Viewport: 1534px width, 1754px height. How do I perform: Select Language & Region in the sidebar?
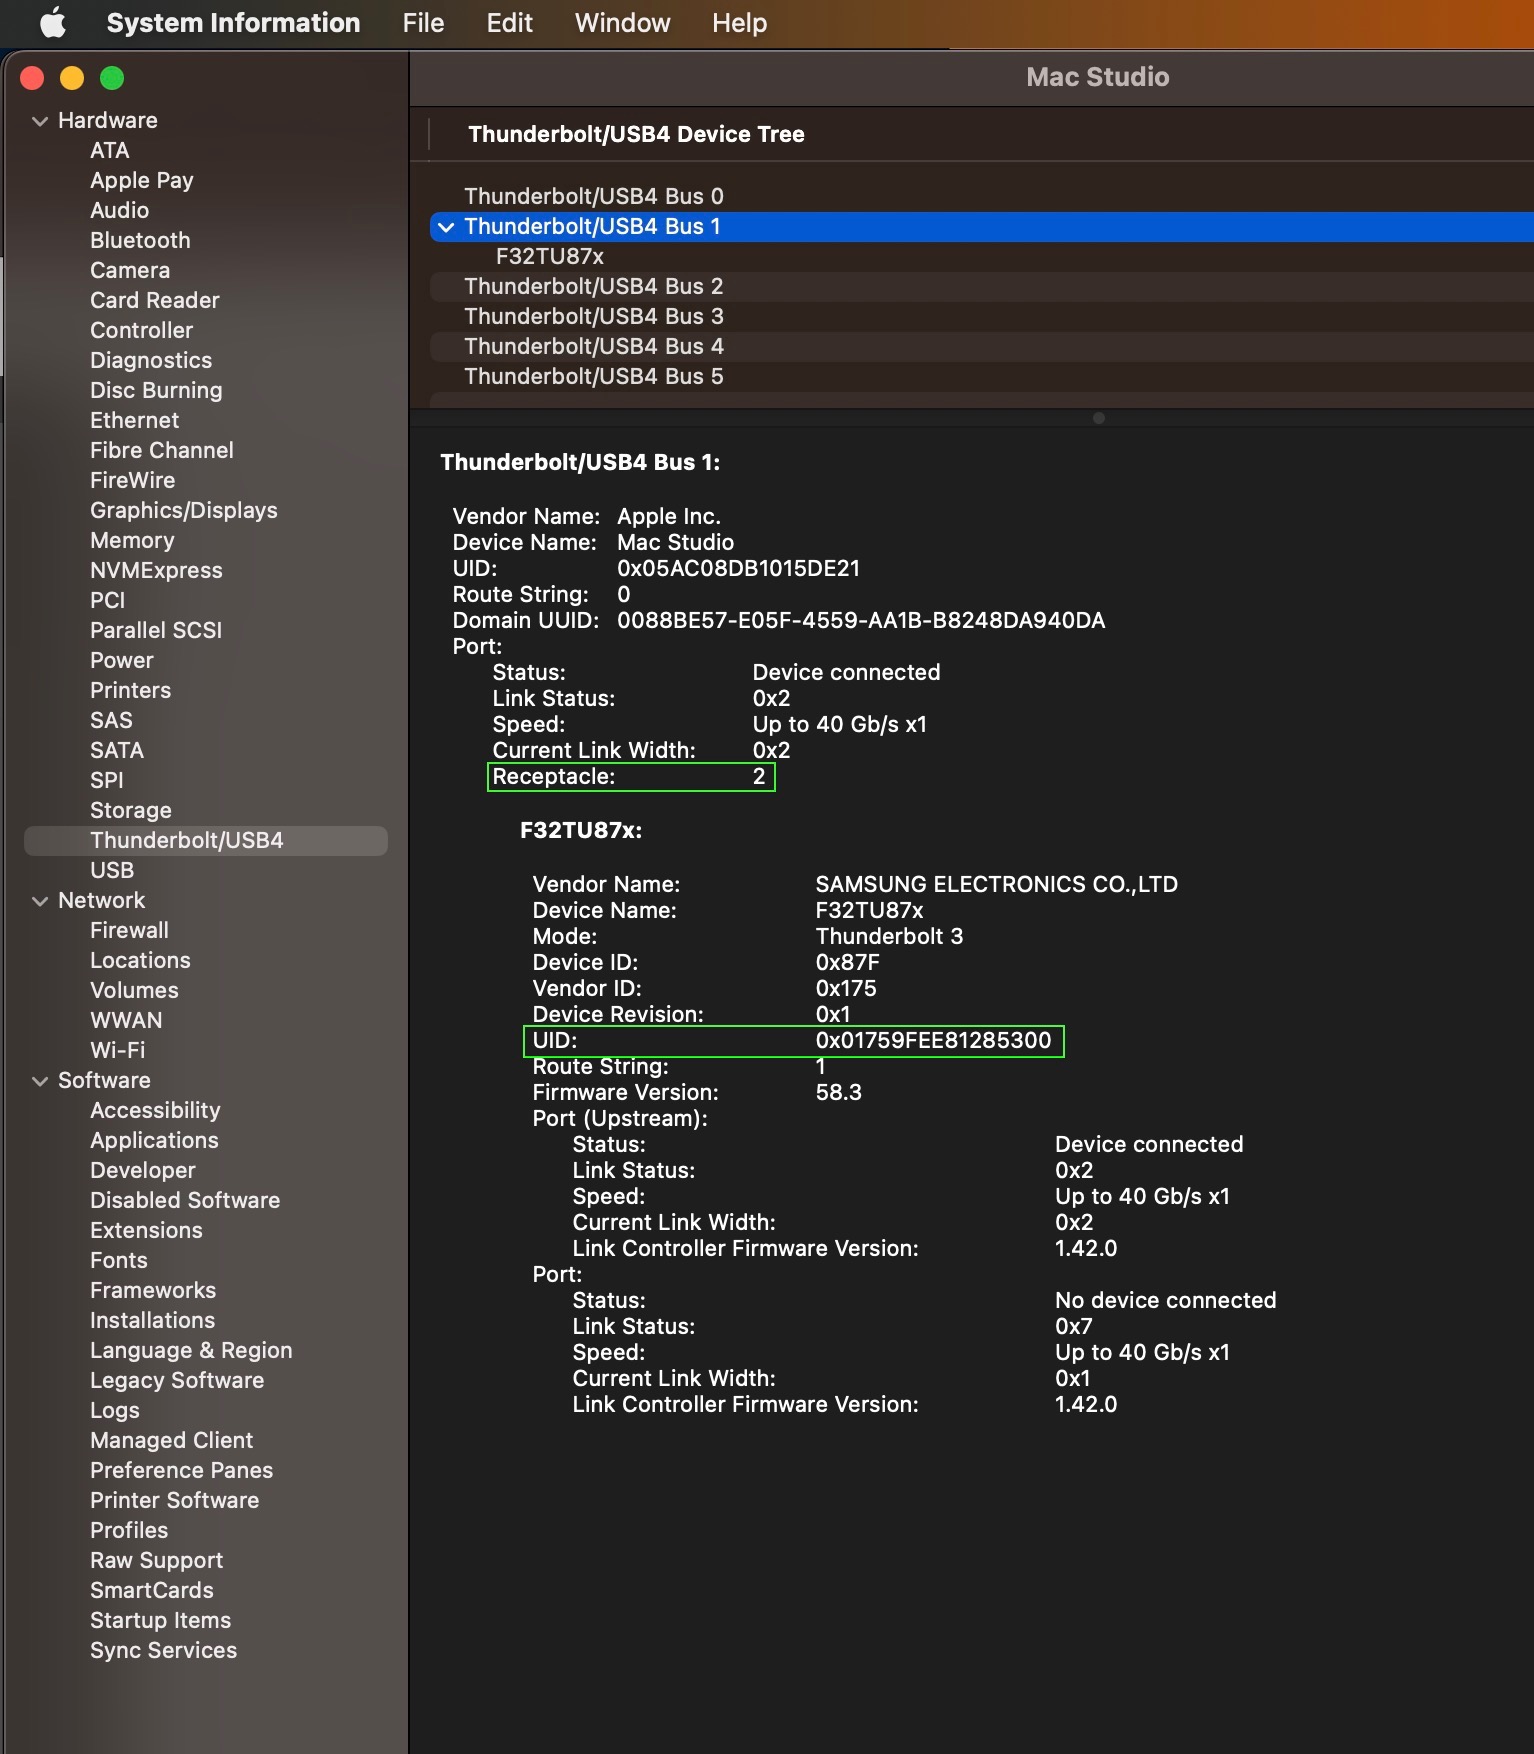click(191, 1350)
